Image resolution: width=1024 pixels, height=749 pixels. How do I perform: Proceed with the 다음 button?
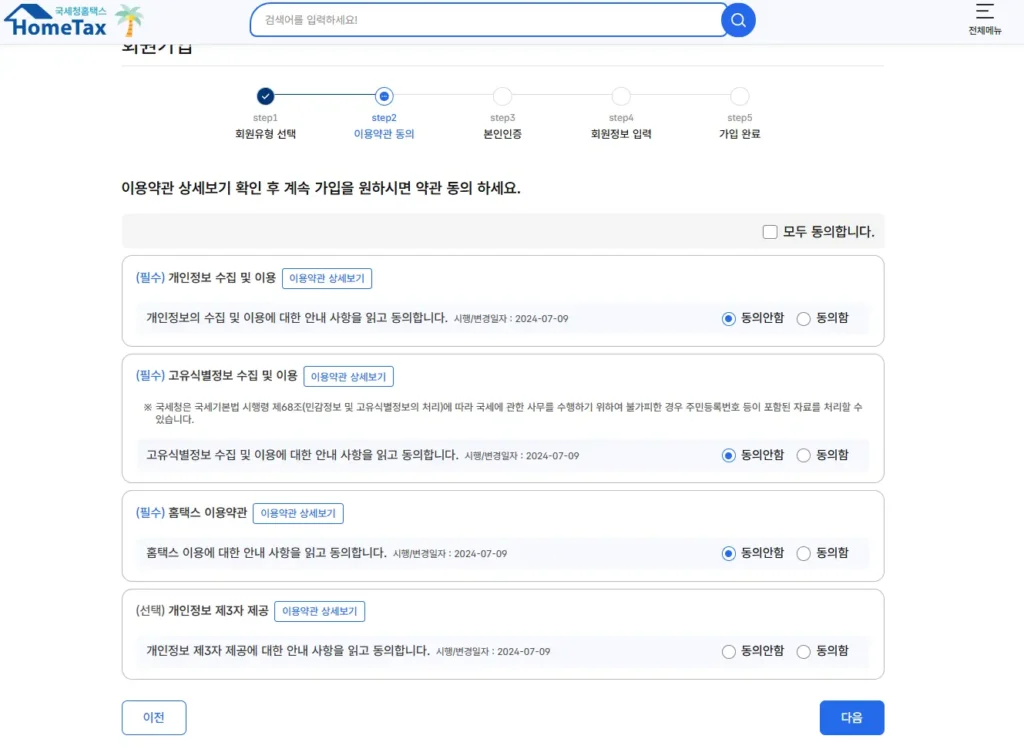point(852,718)
